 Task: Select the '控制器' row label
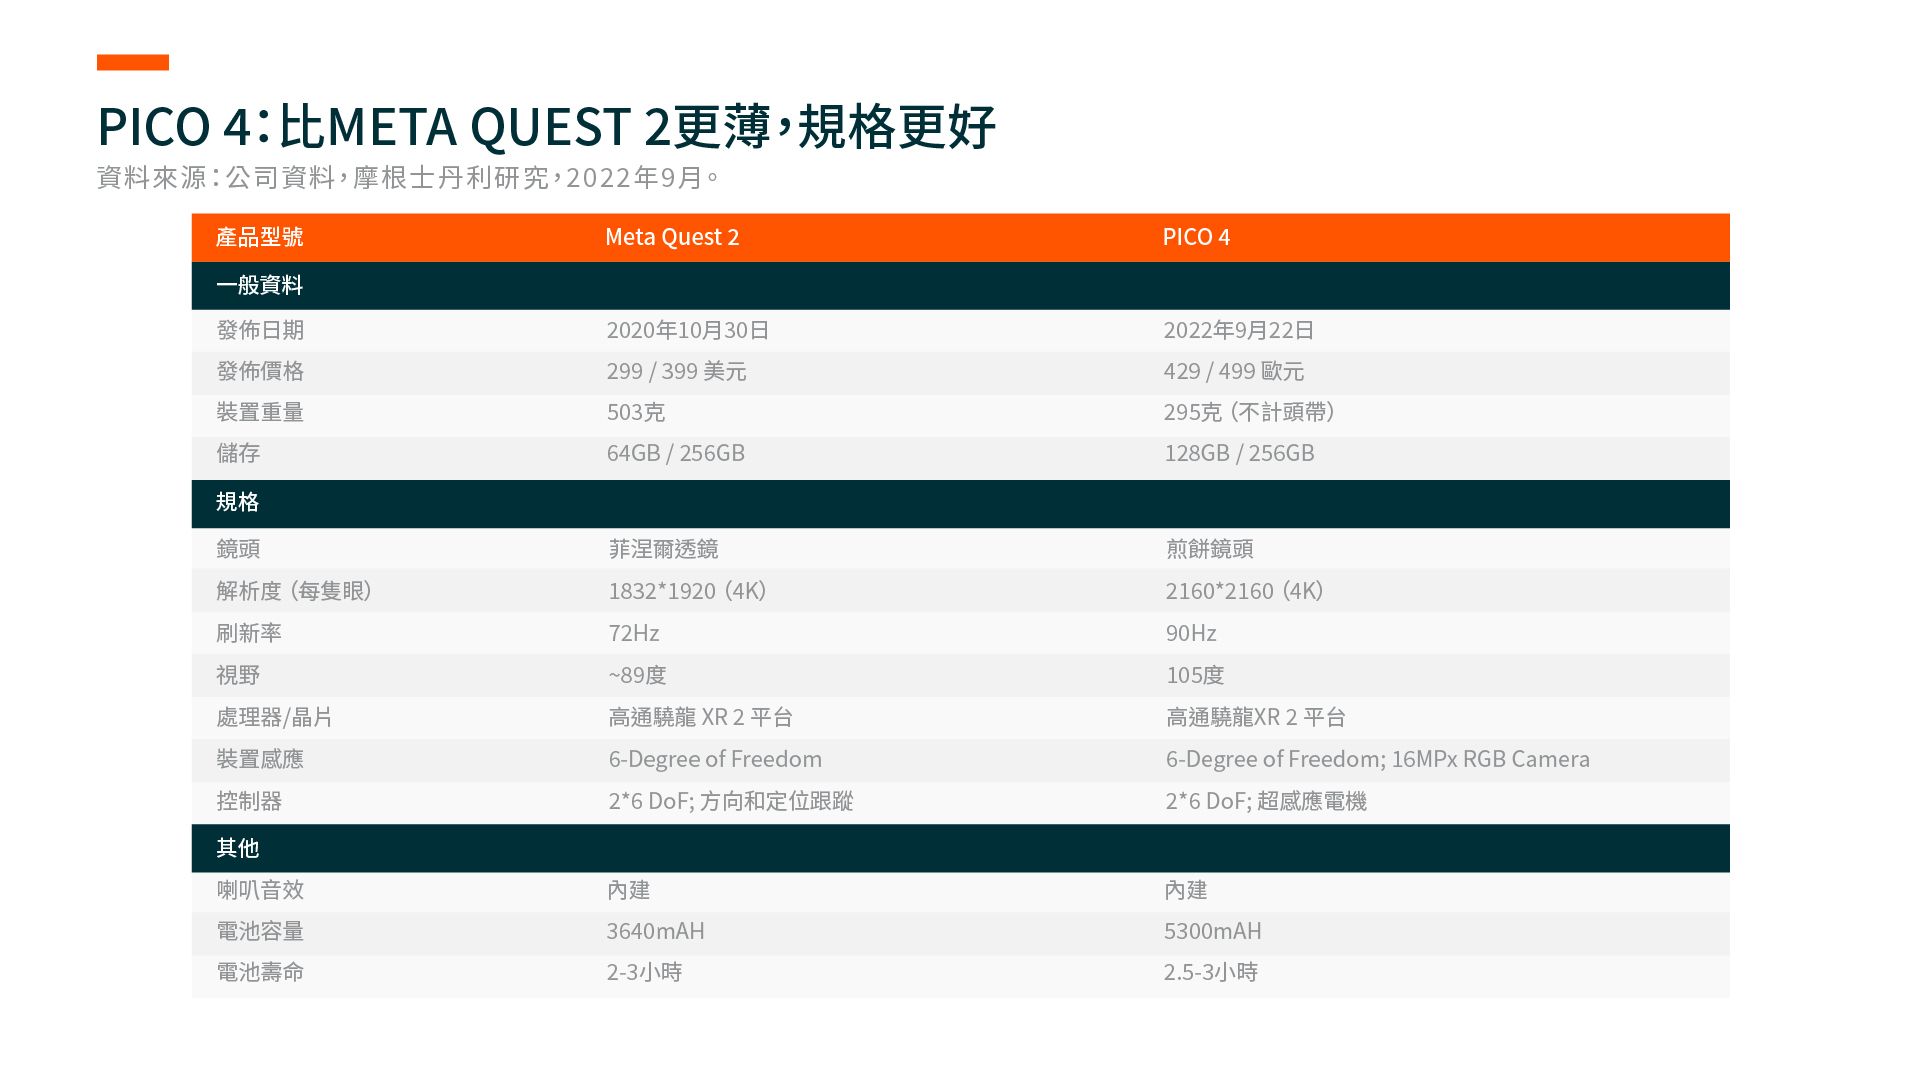[x=249, y=801]
